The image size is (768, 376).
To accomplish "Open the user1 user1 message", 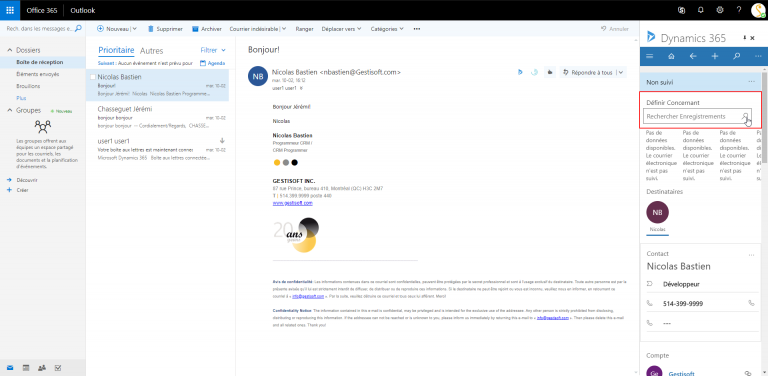I will tap(157, 149).
